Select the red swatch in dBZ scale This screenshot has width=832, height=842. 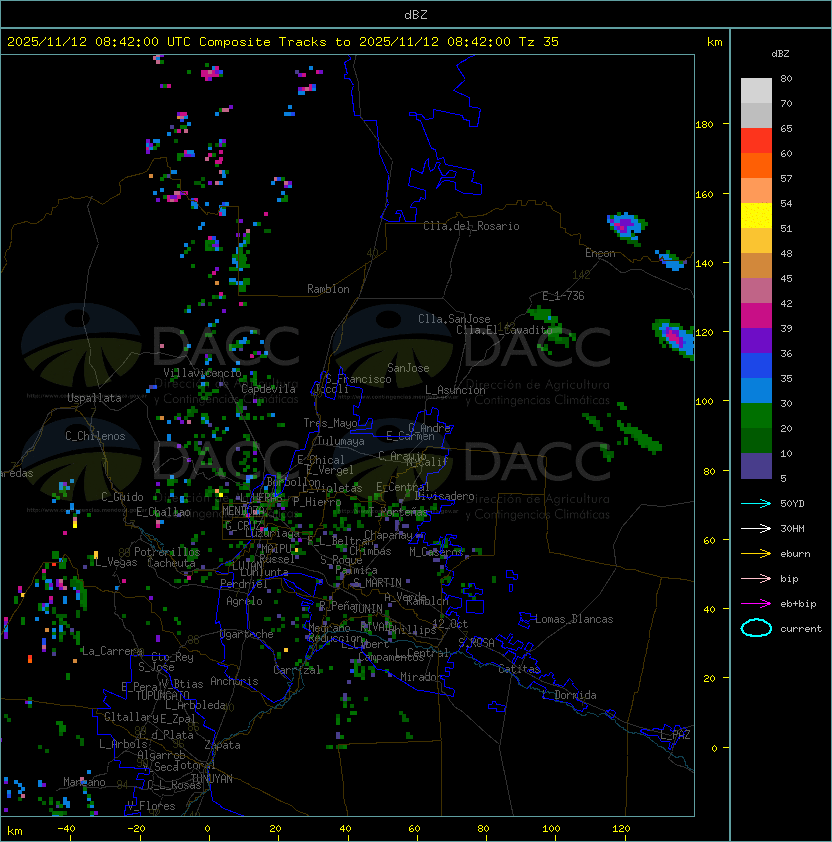click(x=756, y=141)
